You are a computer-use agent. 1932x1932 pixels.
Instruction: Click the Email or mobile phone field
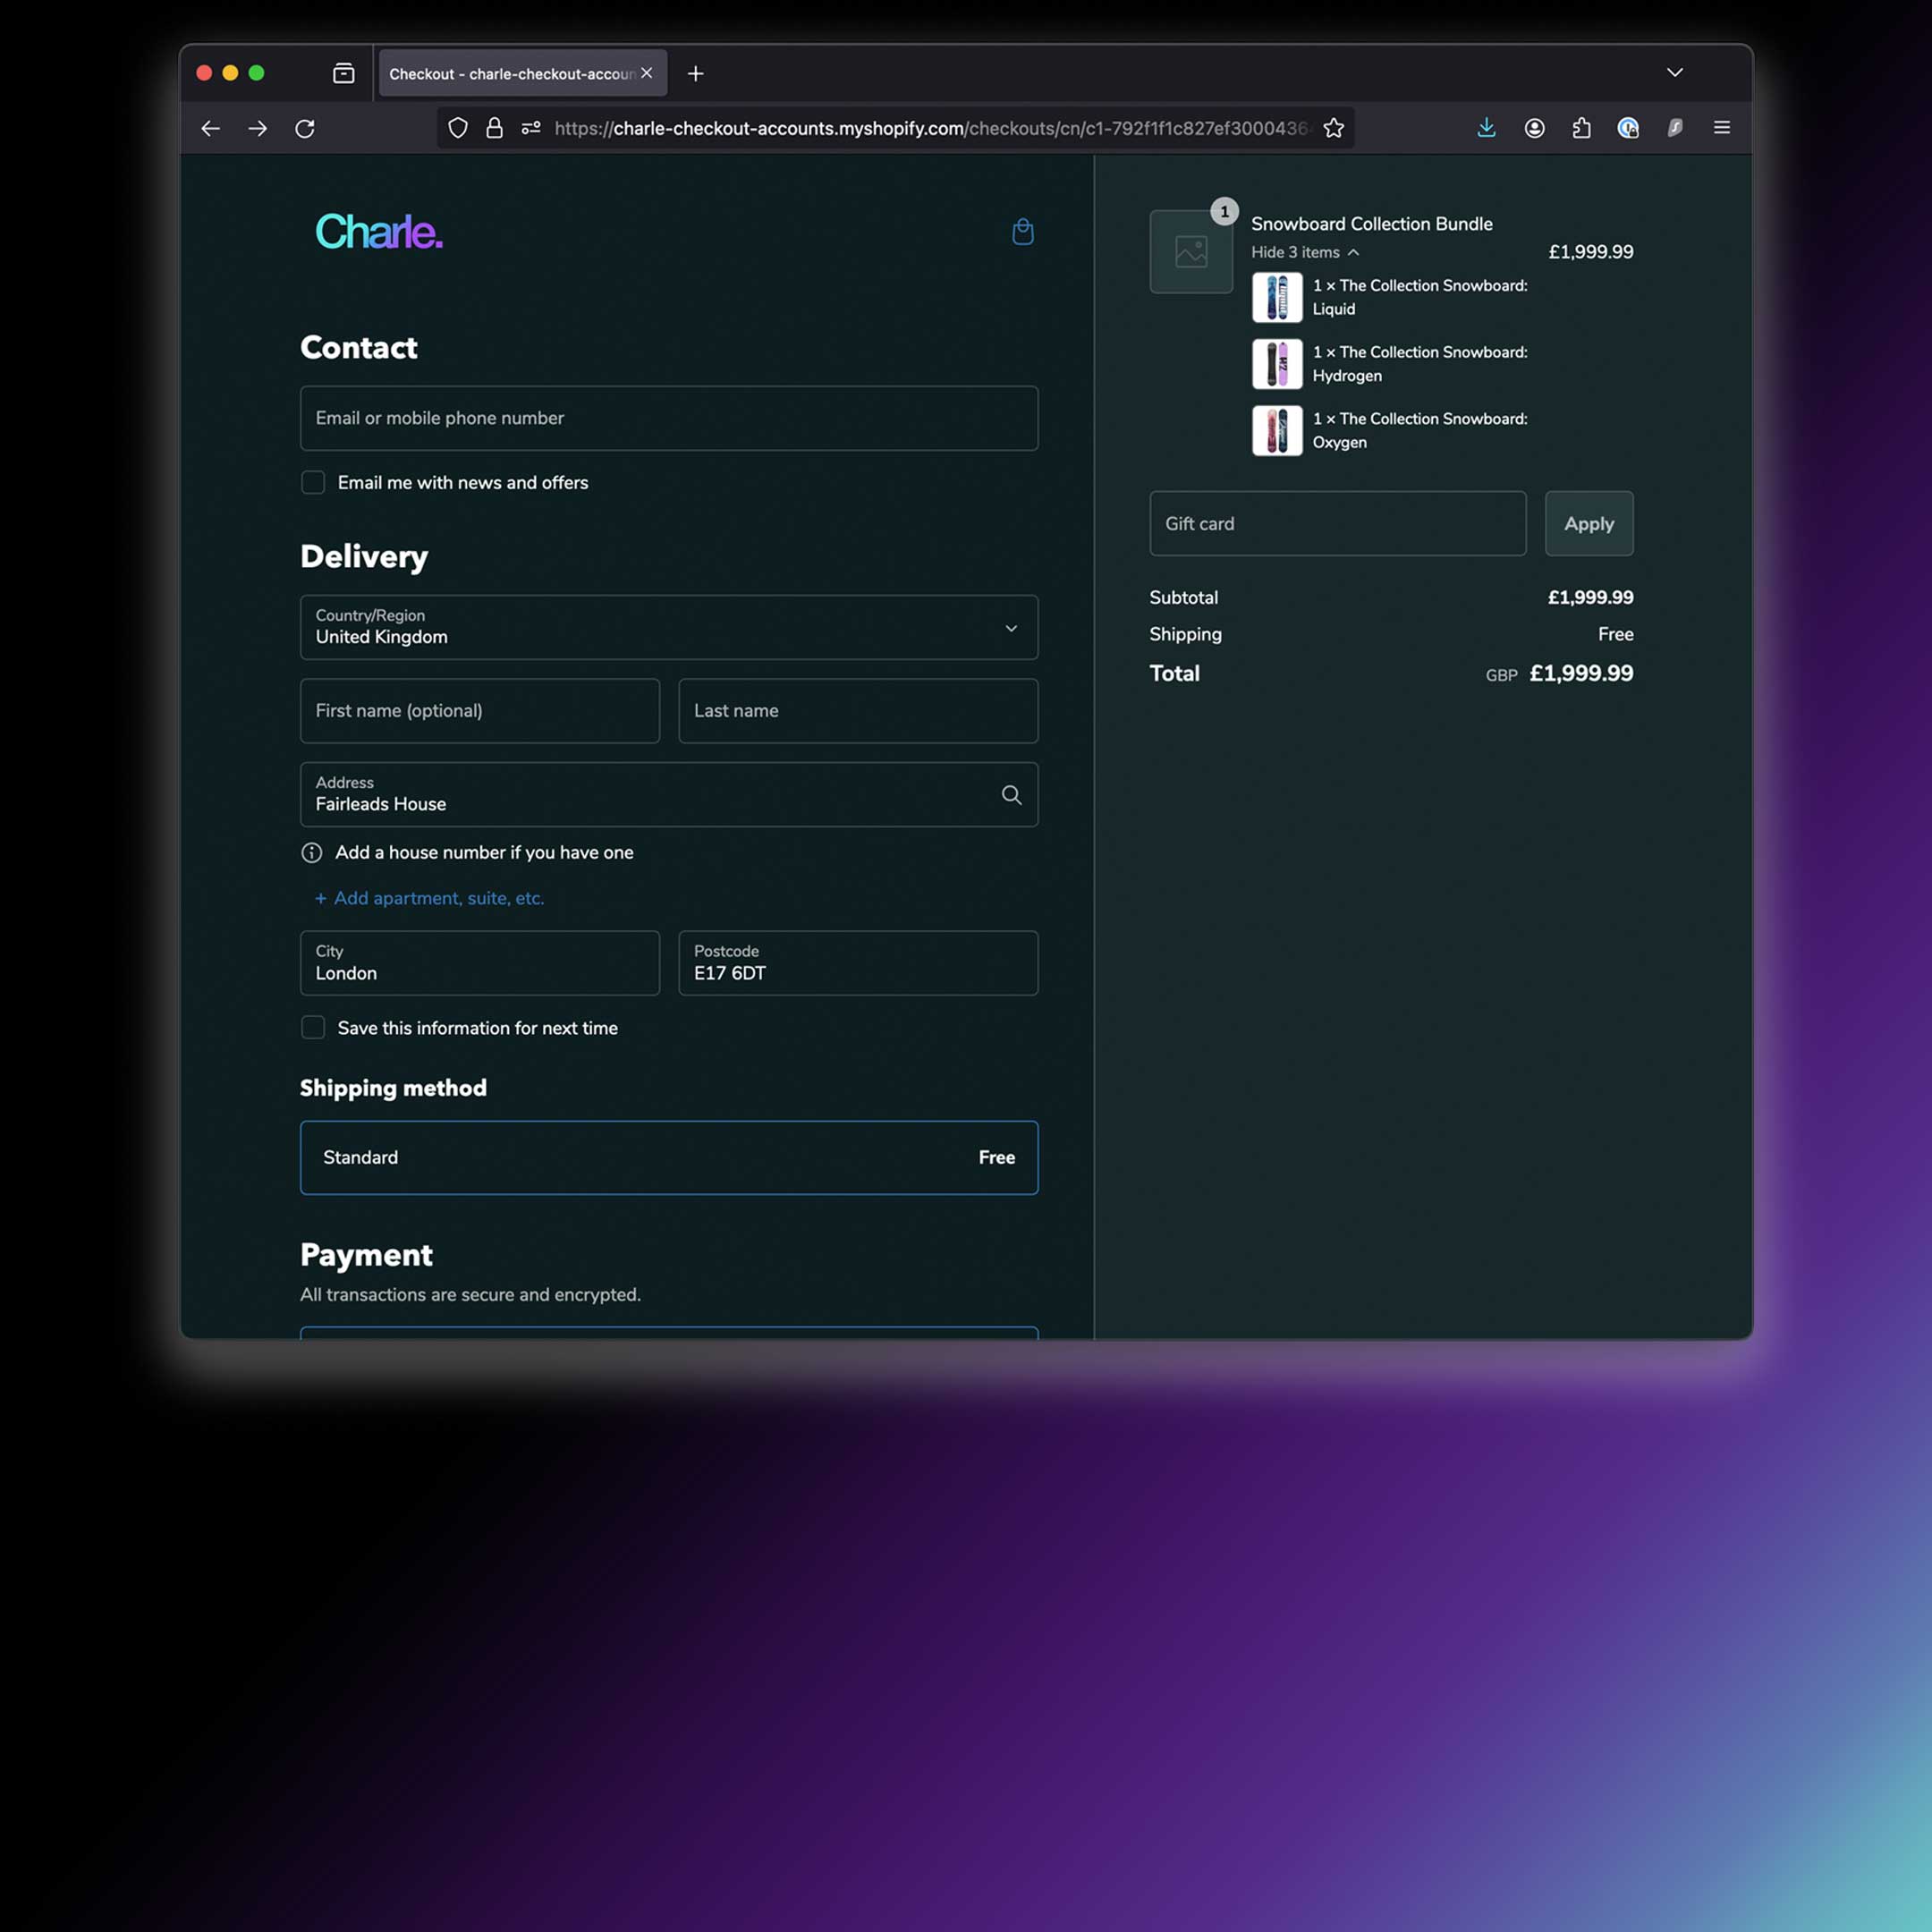click(669, 418)
